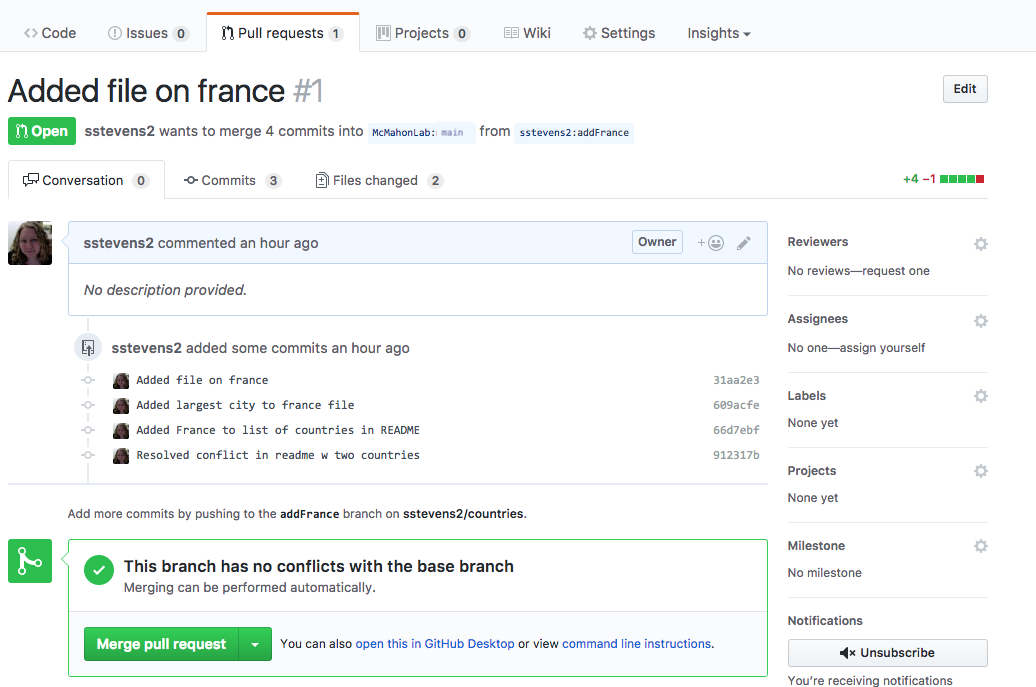Click the Owner badge
This screenshot has height=687, width=1036.
657,242
